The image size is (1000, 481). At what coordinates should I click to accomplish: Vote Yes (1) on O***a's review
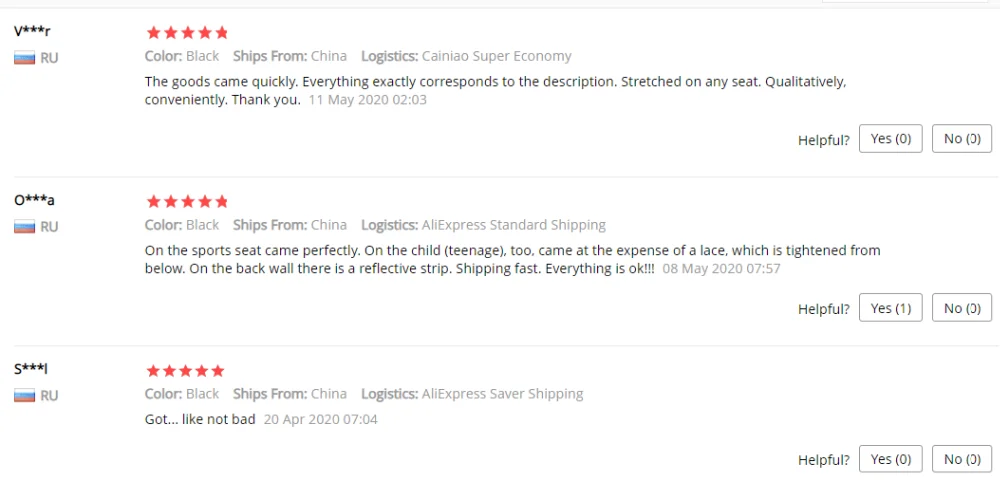coord(890,308)
